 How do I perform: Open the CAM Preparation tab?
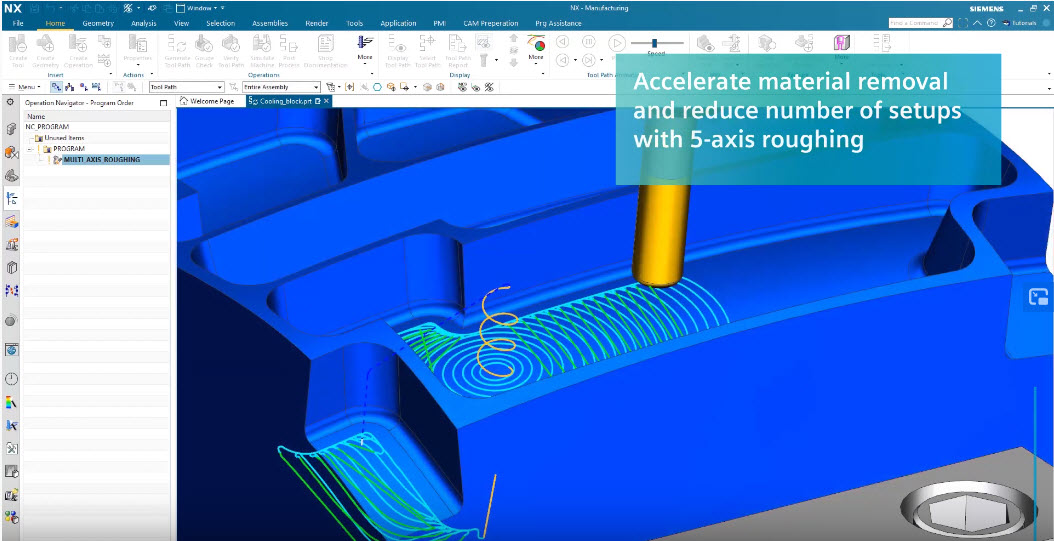coord(491,23)
